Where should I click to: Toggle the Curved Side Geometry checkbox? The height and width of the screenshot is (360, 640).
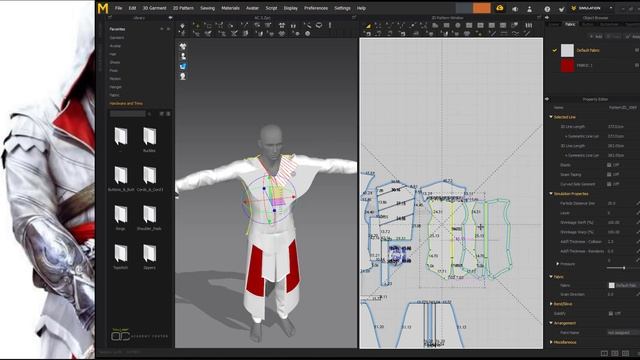609,184
